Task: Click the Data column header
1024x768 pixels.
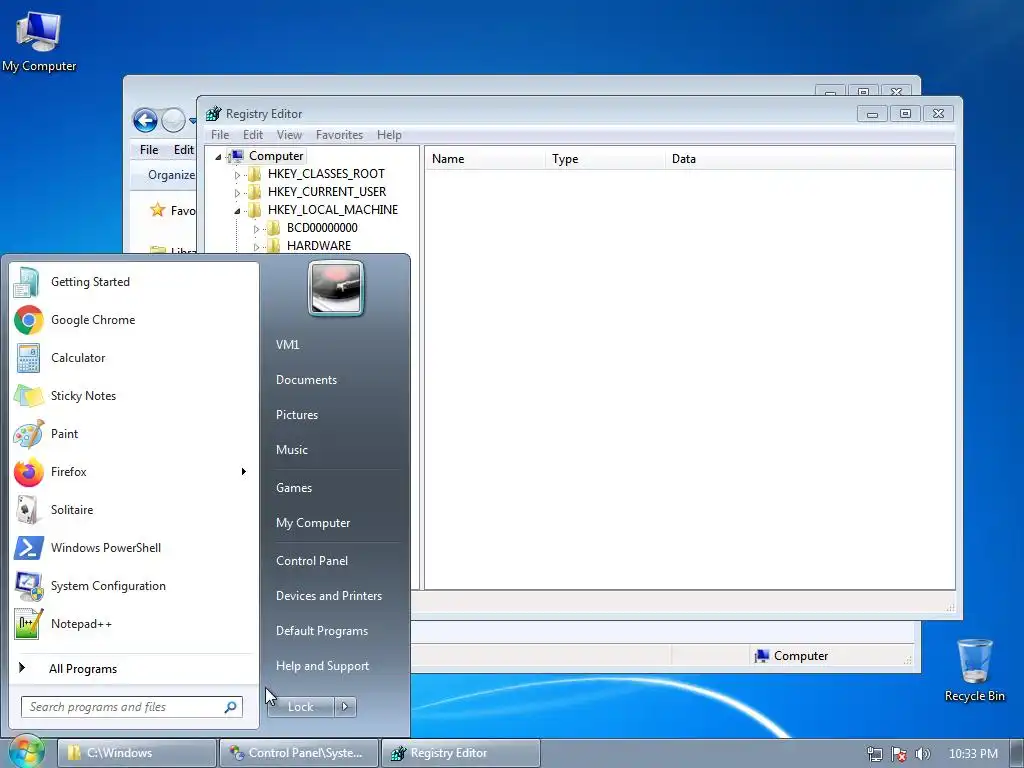Action: click(x=810, y=159)
